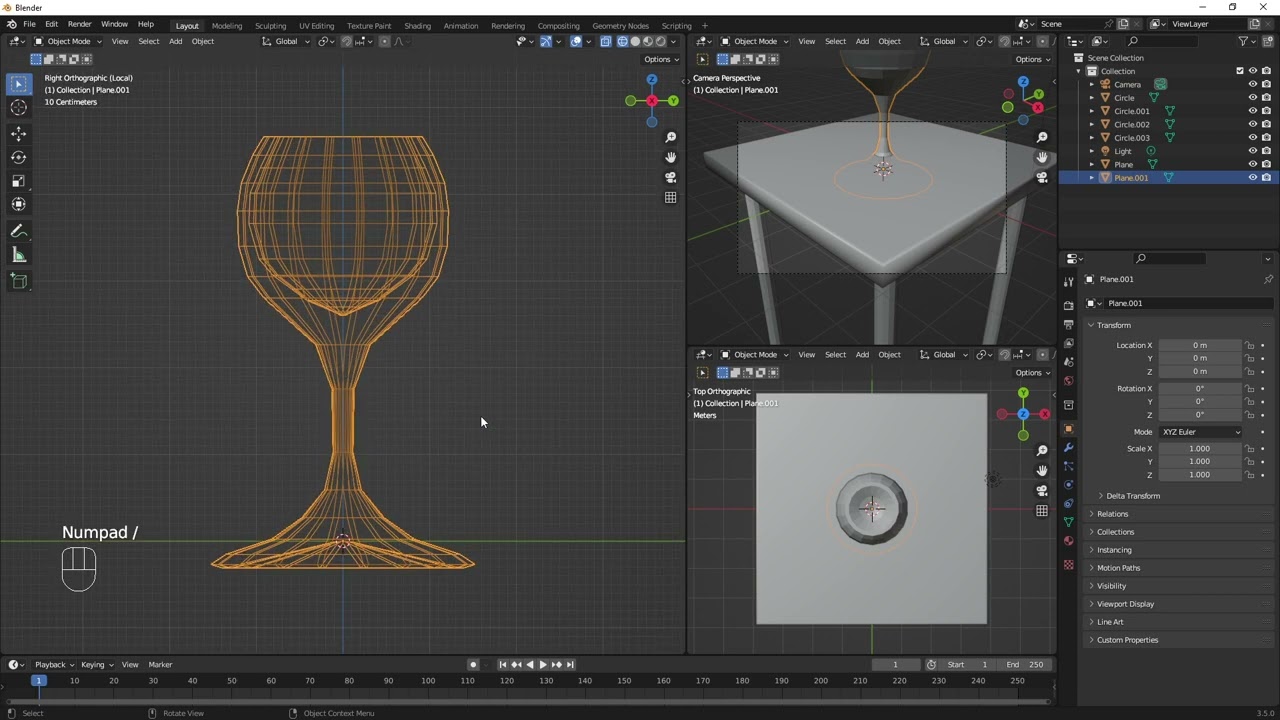Open the Render menu
This screenshot has height=720, width=1280.
(x=79, y=25)
